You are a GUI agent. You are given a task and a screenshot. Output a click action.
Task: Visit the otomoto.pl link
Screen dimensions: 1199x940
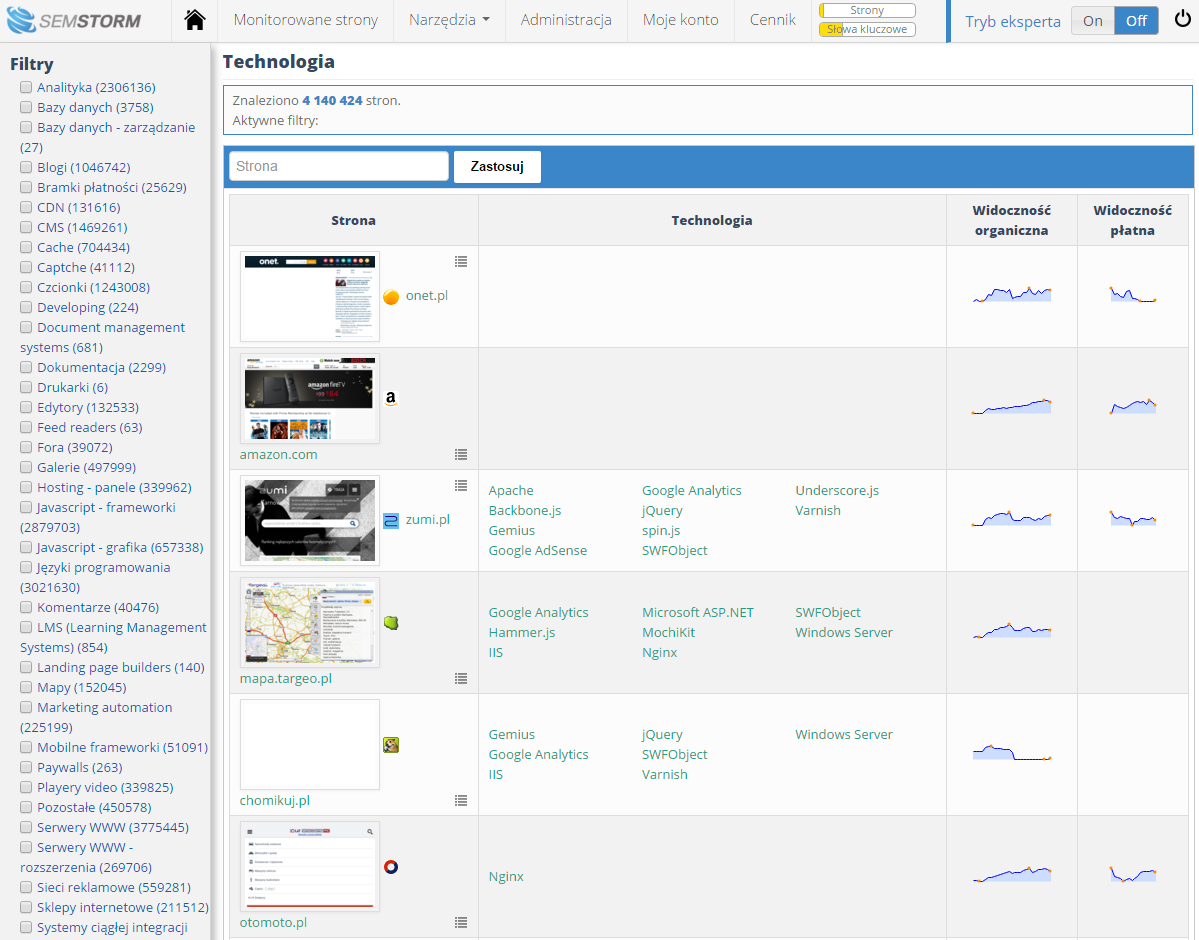273,922
